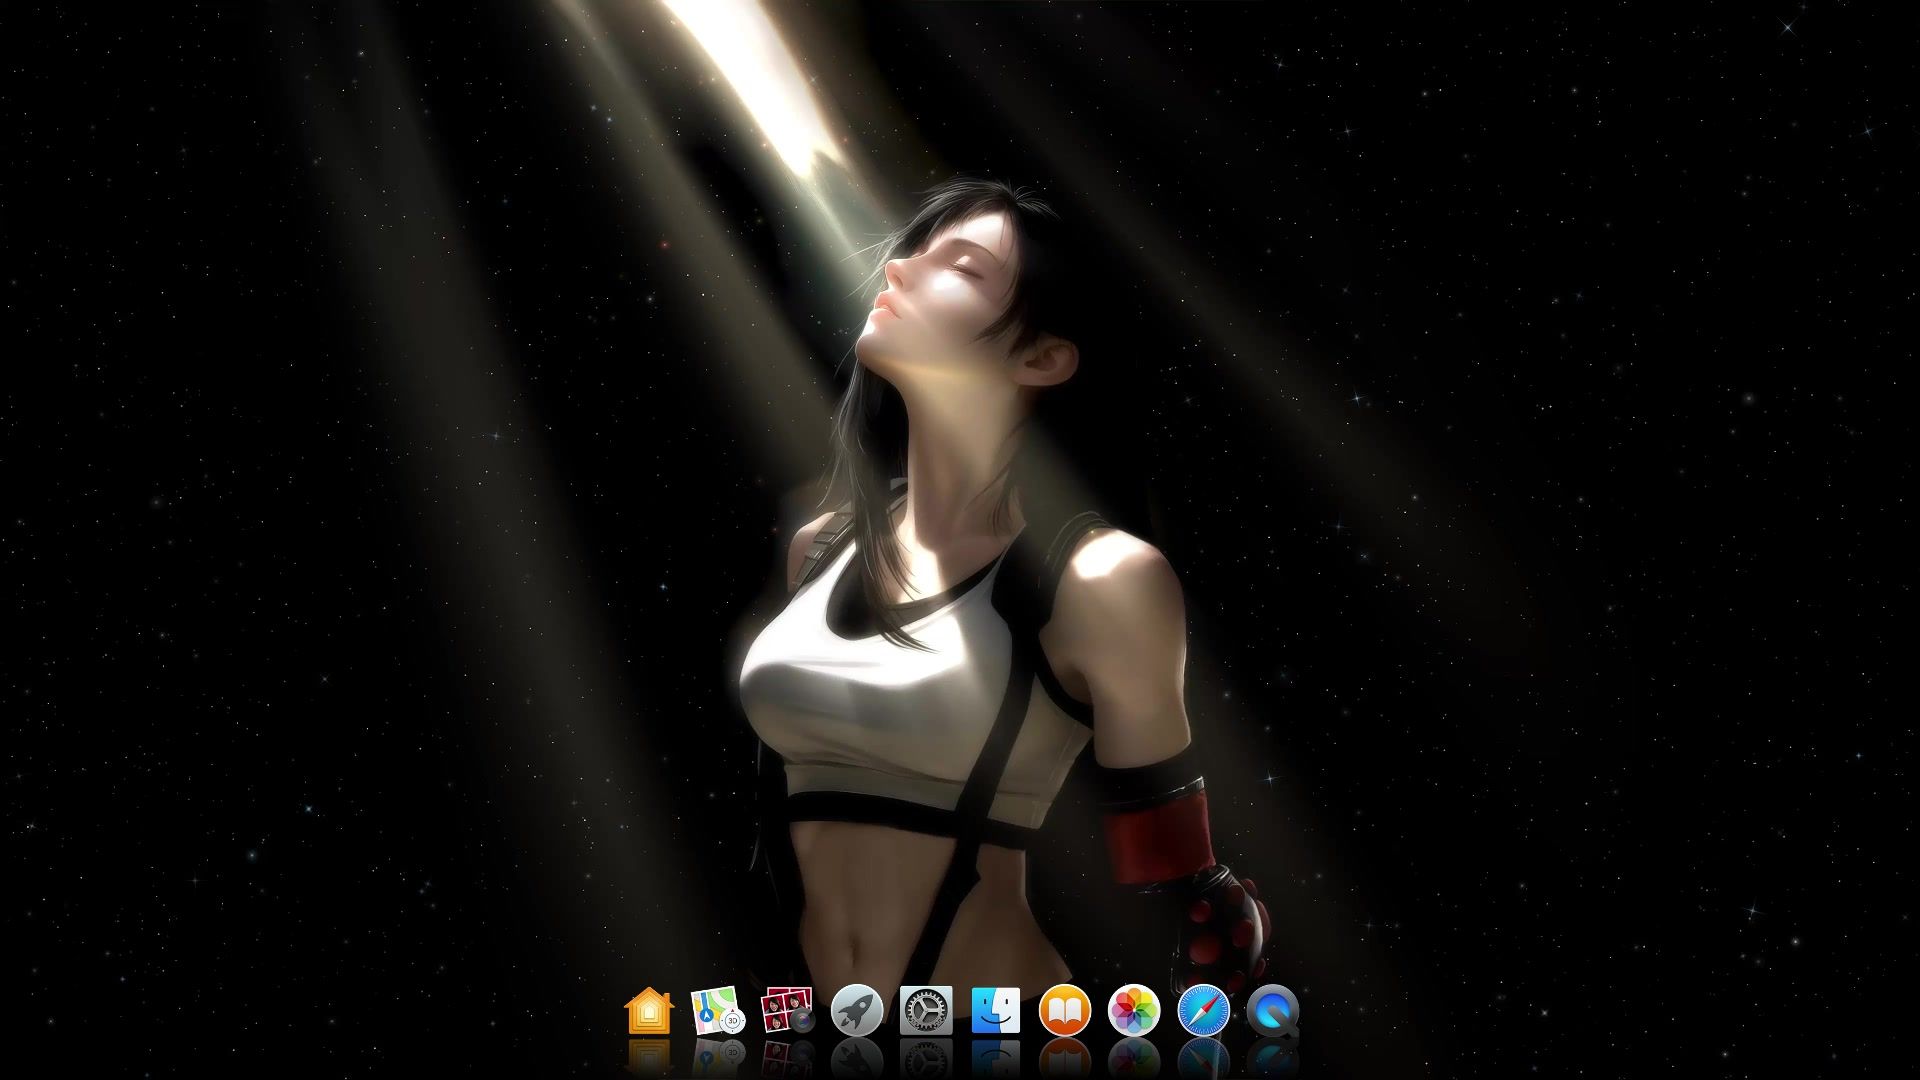The height and width of the screenshot is (1080, 1920).
Task: Open the Photos app in the dock
Action: 1134,1011
